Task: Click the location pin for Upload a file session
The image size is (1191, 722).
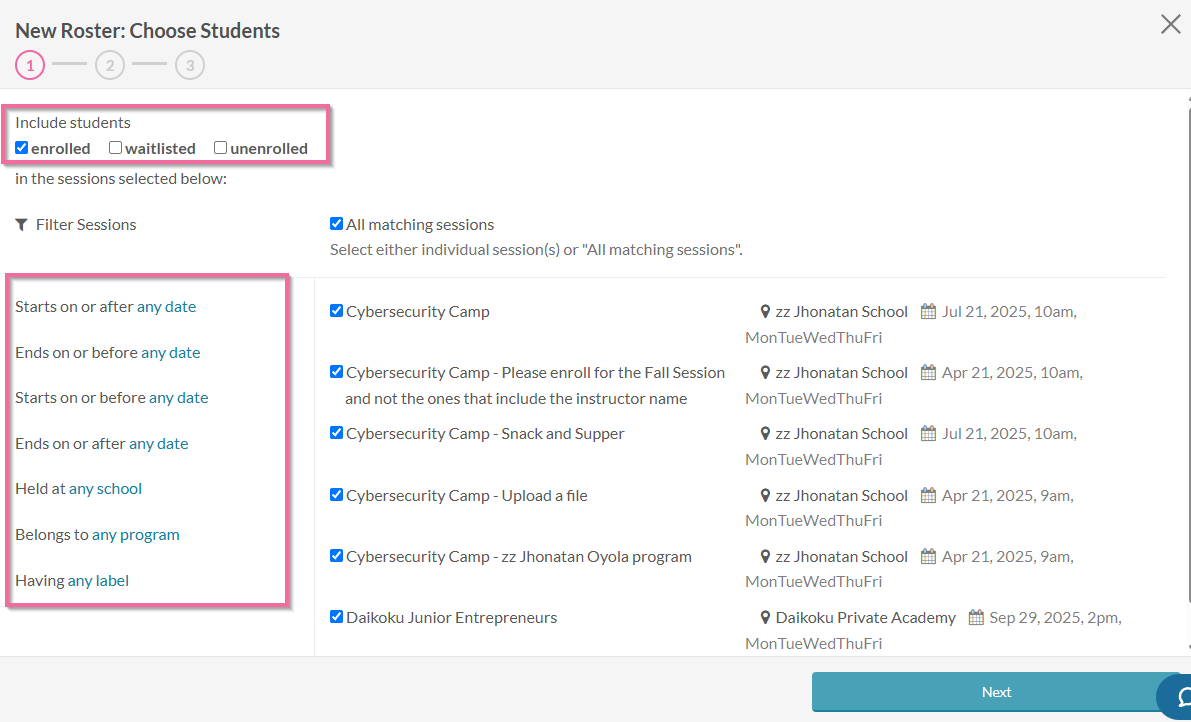Action: 764,494
